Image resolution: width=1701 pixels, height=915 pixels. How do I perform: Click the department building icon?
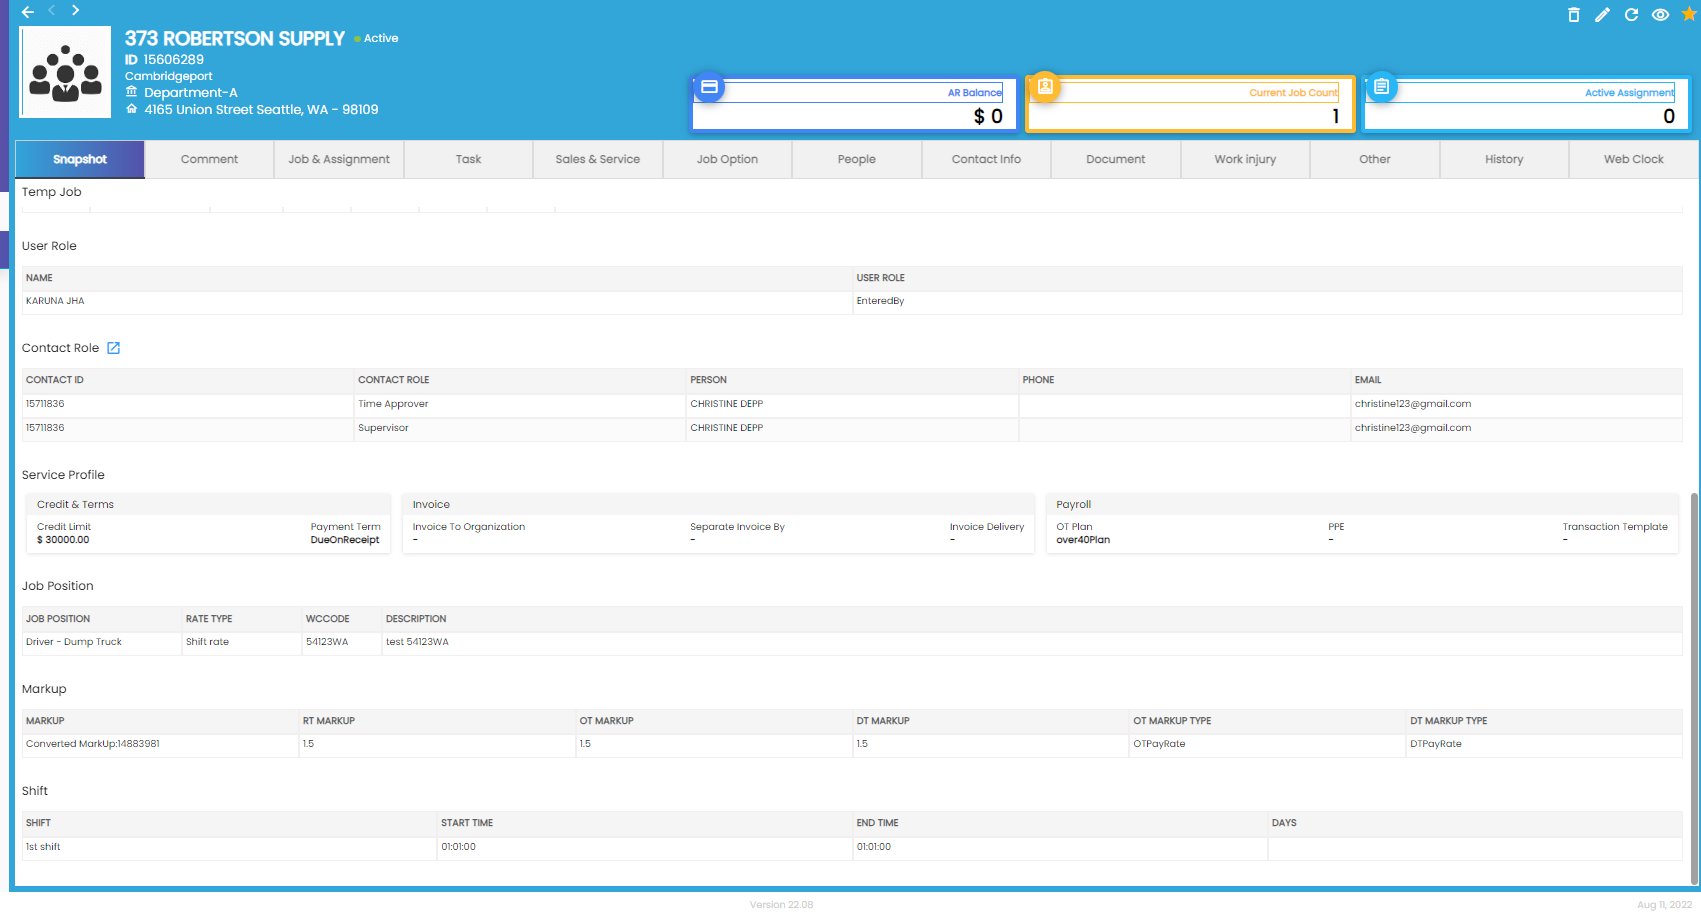(131, 92)
